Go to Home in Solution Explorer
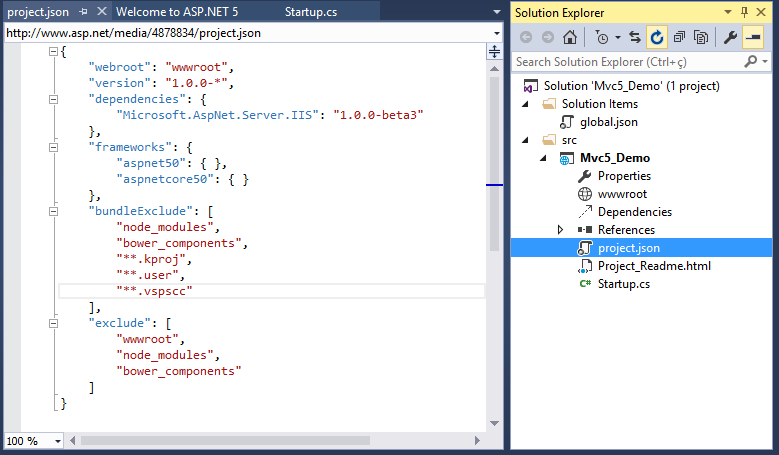 [570, 37]
